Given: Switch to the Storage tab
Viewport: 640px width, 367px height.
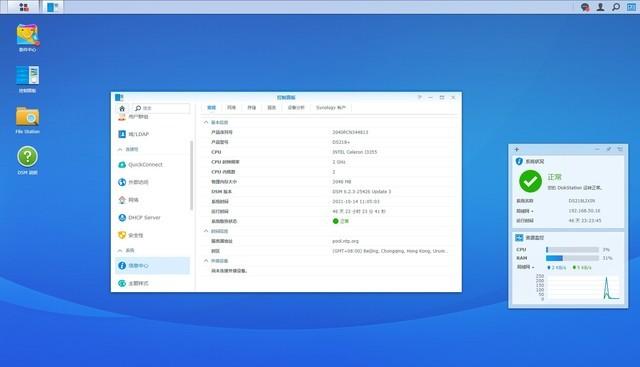Looking at the screenshot, I should pos(251,108).
